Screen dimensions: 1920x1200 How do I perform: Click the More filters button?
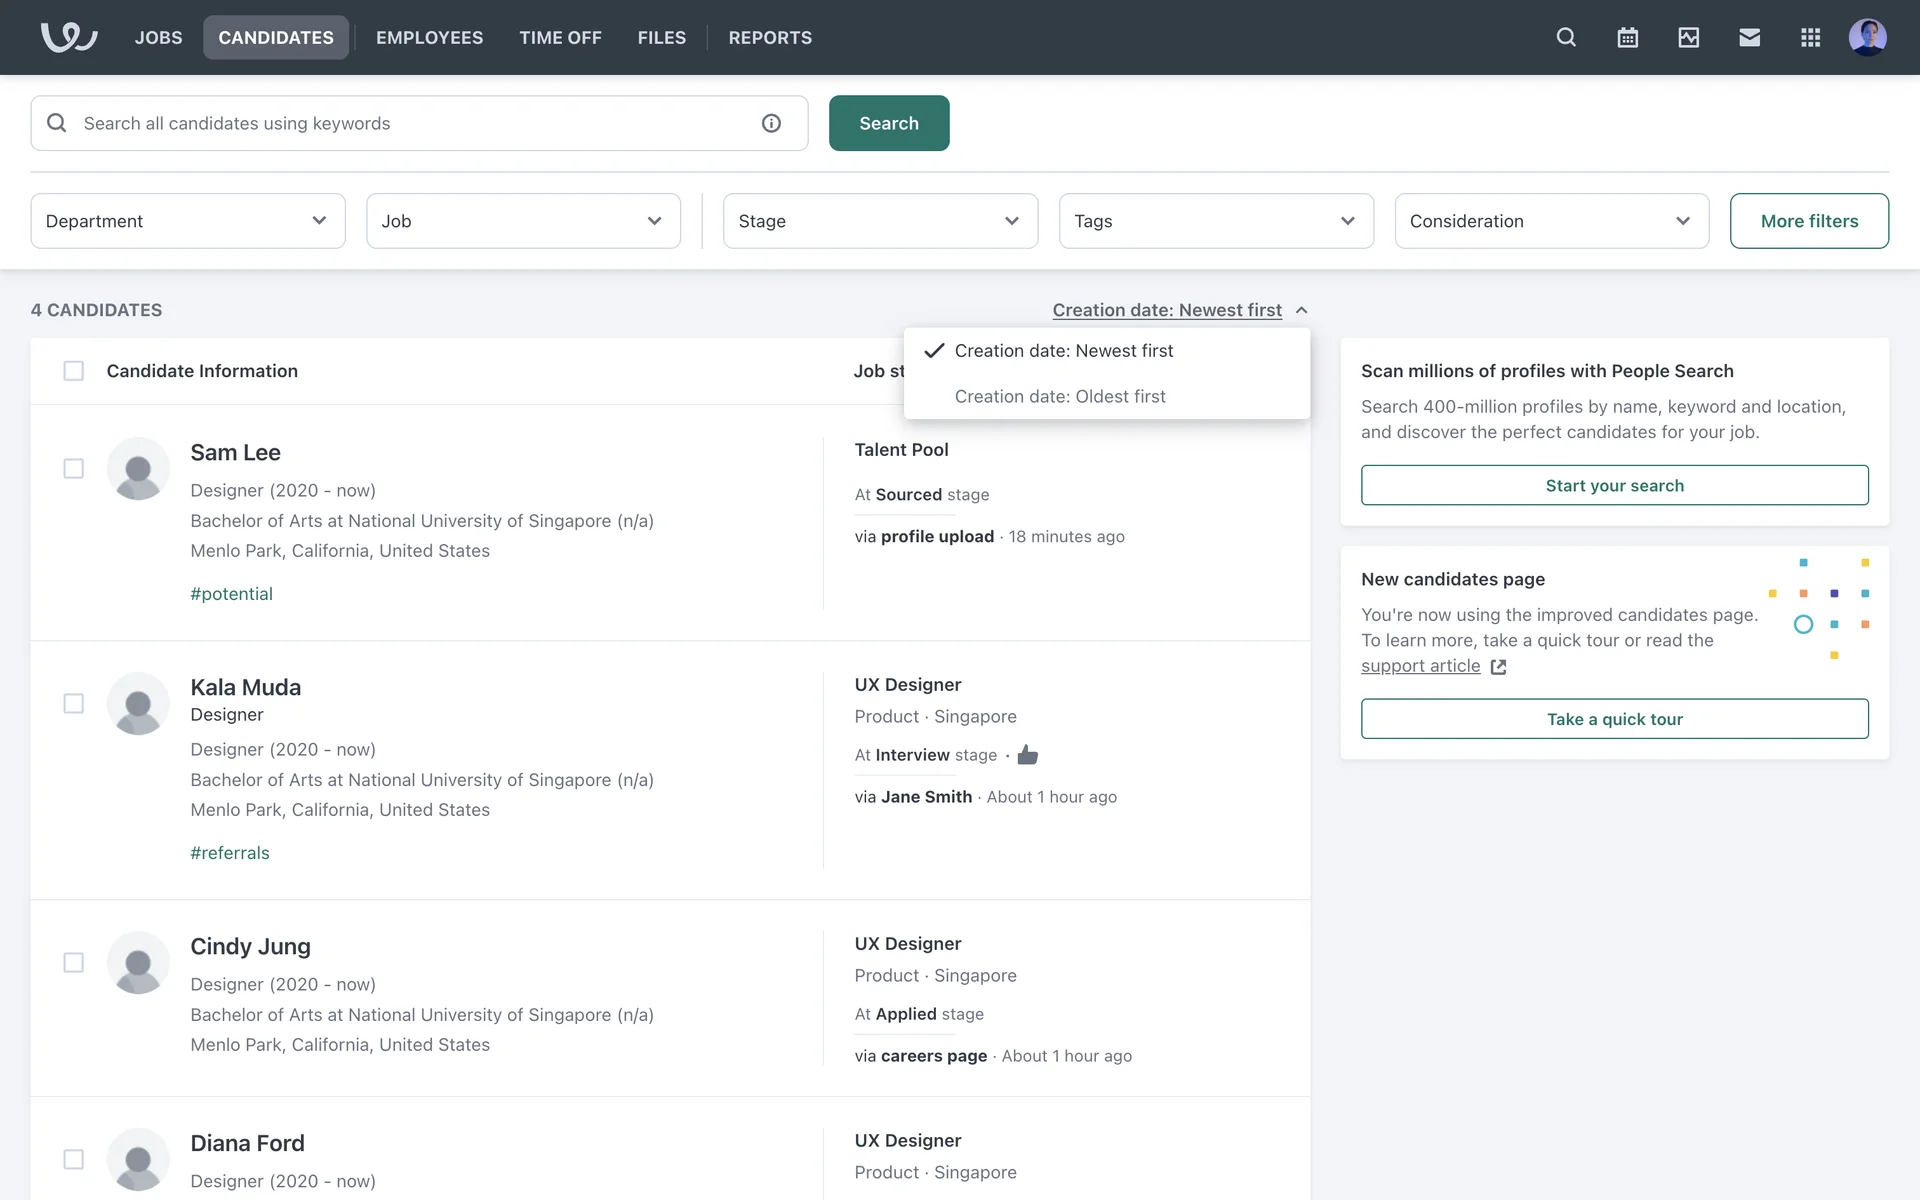click(1808, 221)
